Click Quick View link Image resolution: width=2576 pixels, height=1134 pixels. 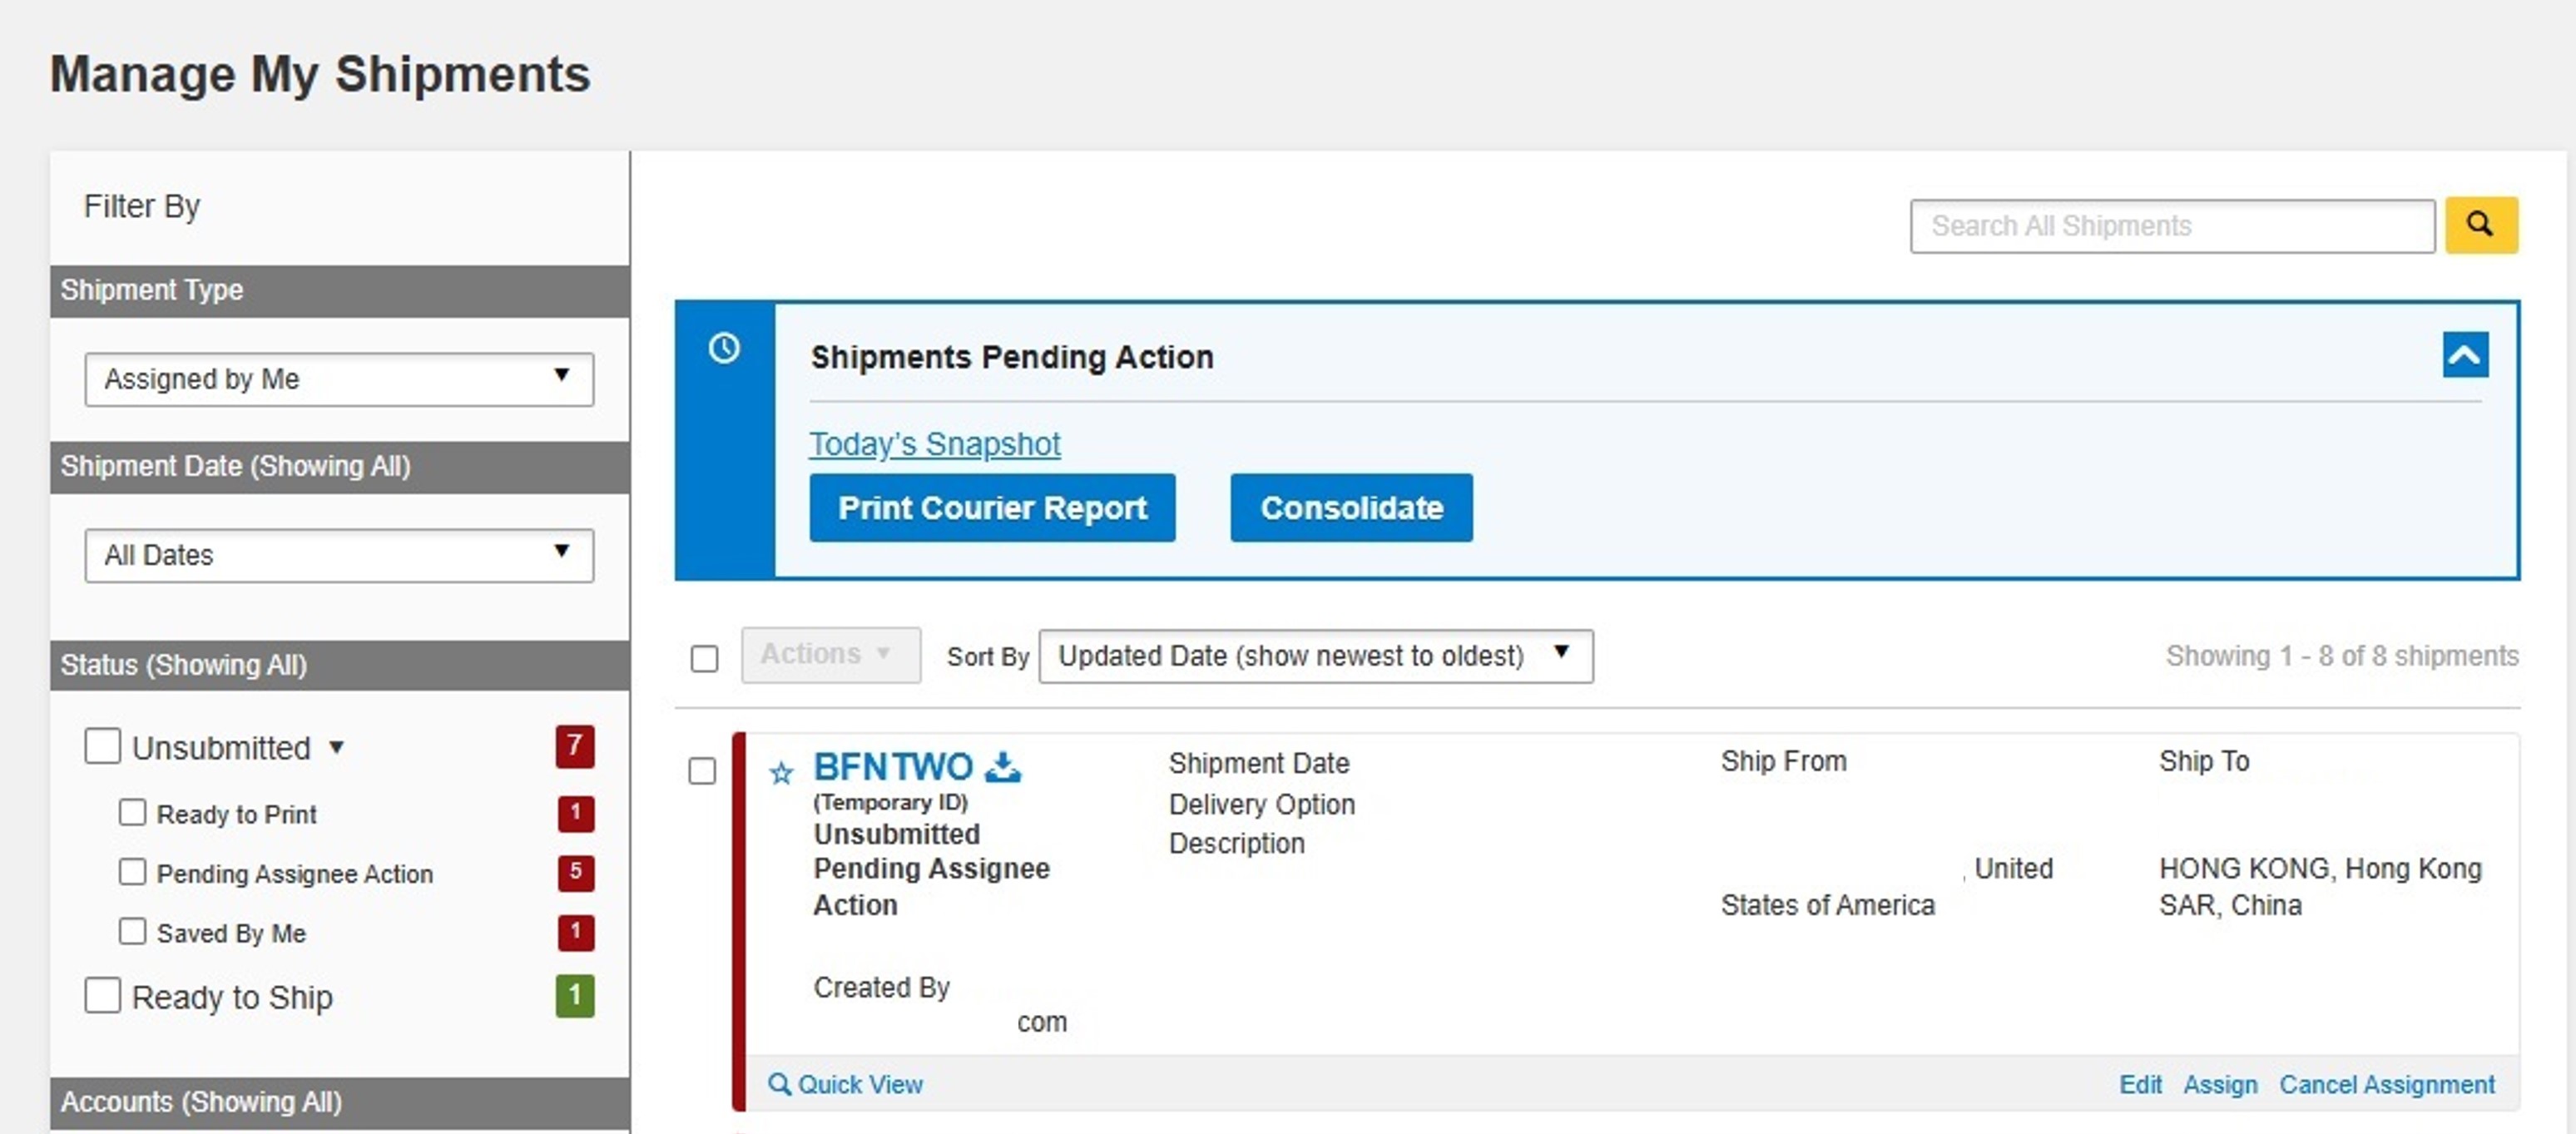(859, 1084)
